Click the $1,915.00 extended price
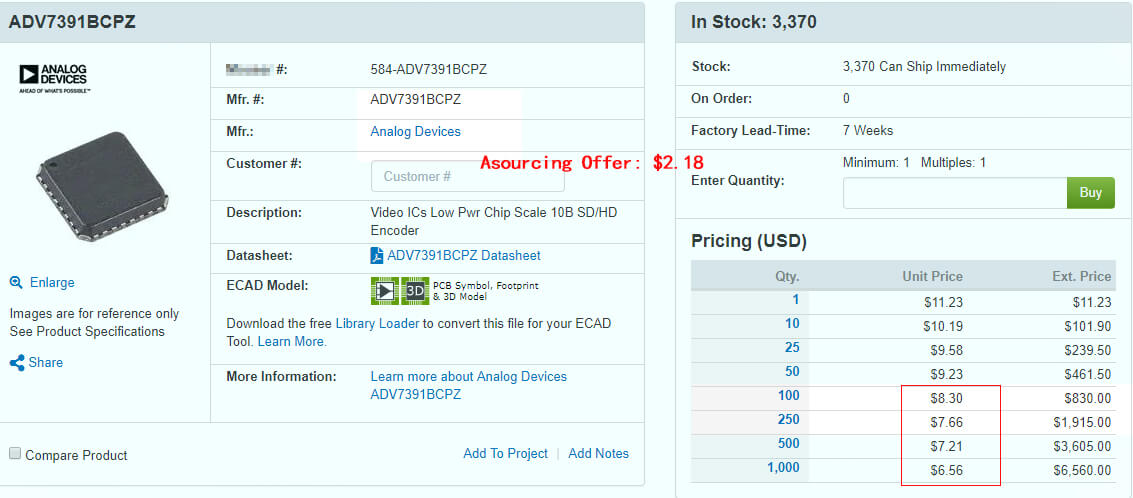 pyautogui.click(x=1082, y=422)
